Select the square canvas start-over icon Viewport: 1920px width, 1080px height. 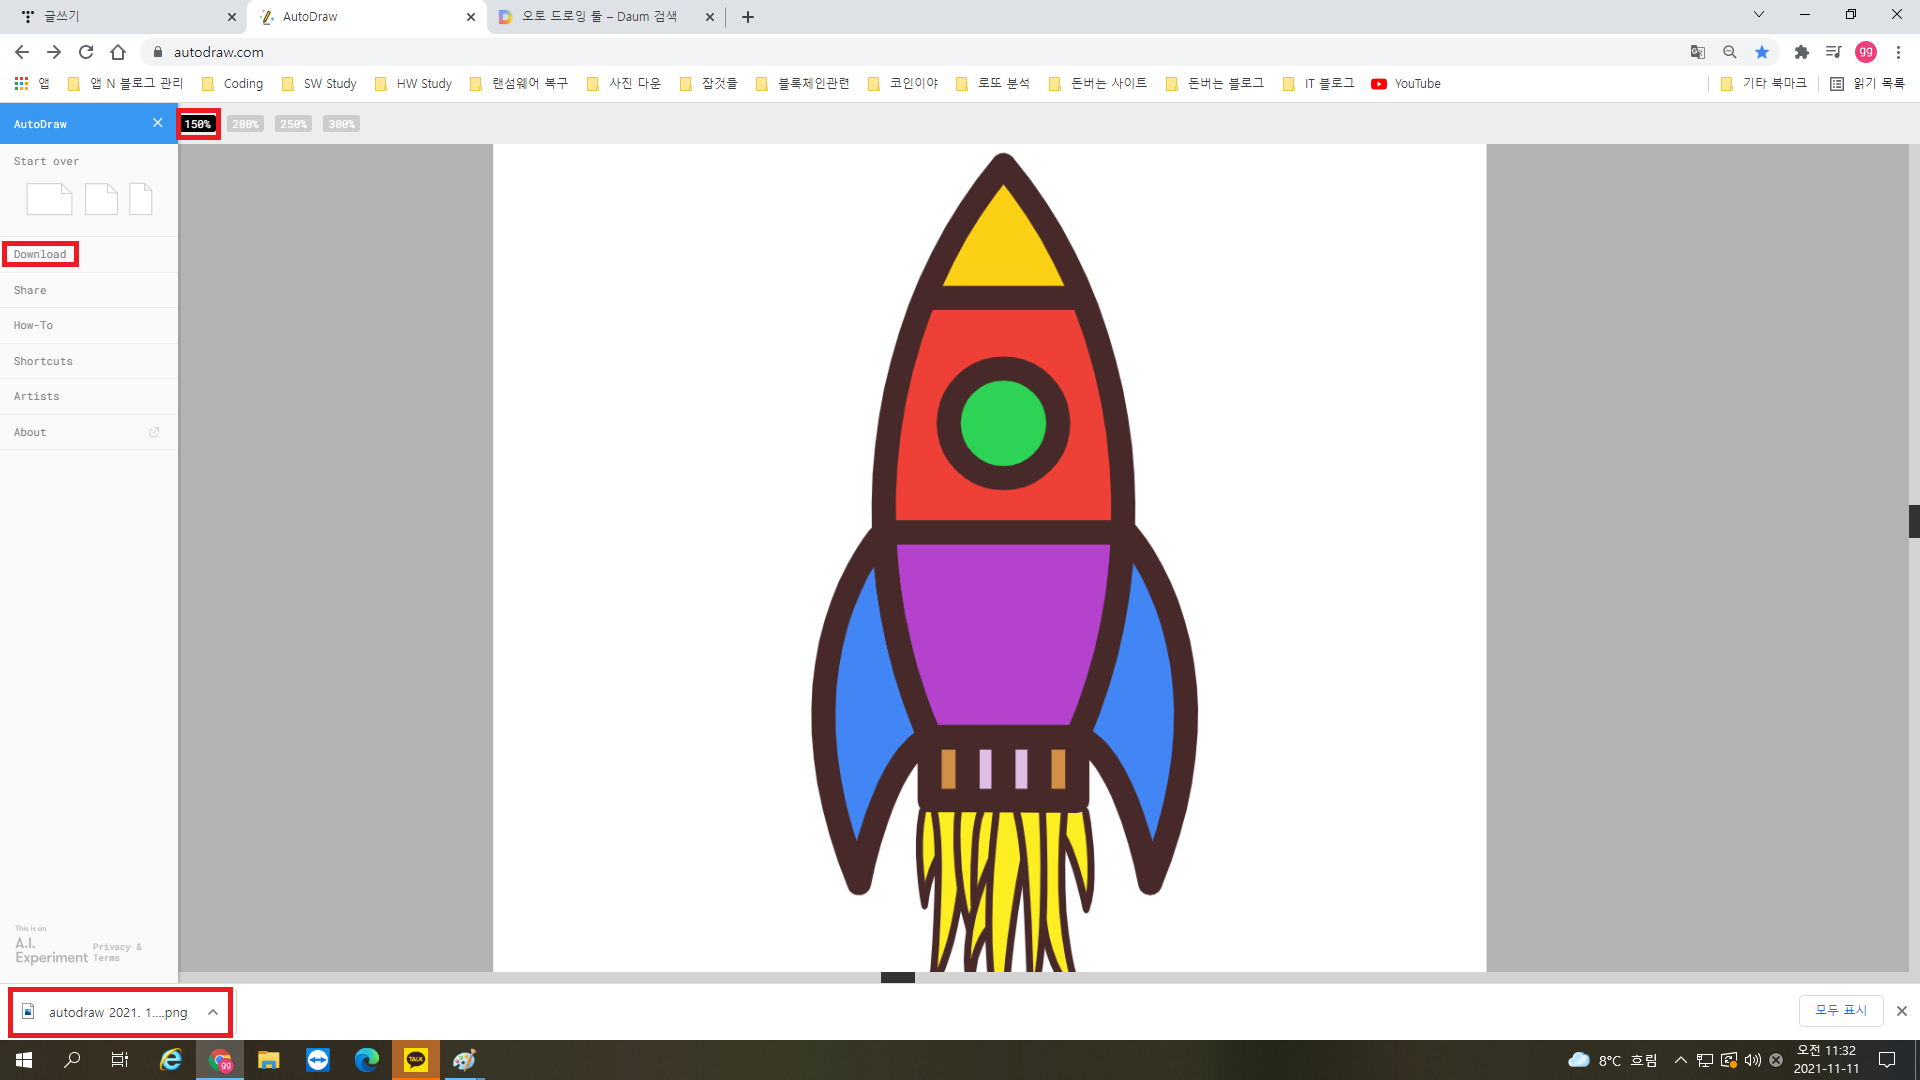pyautogui.click(x=101, y=199)
